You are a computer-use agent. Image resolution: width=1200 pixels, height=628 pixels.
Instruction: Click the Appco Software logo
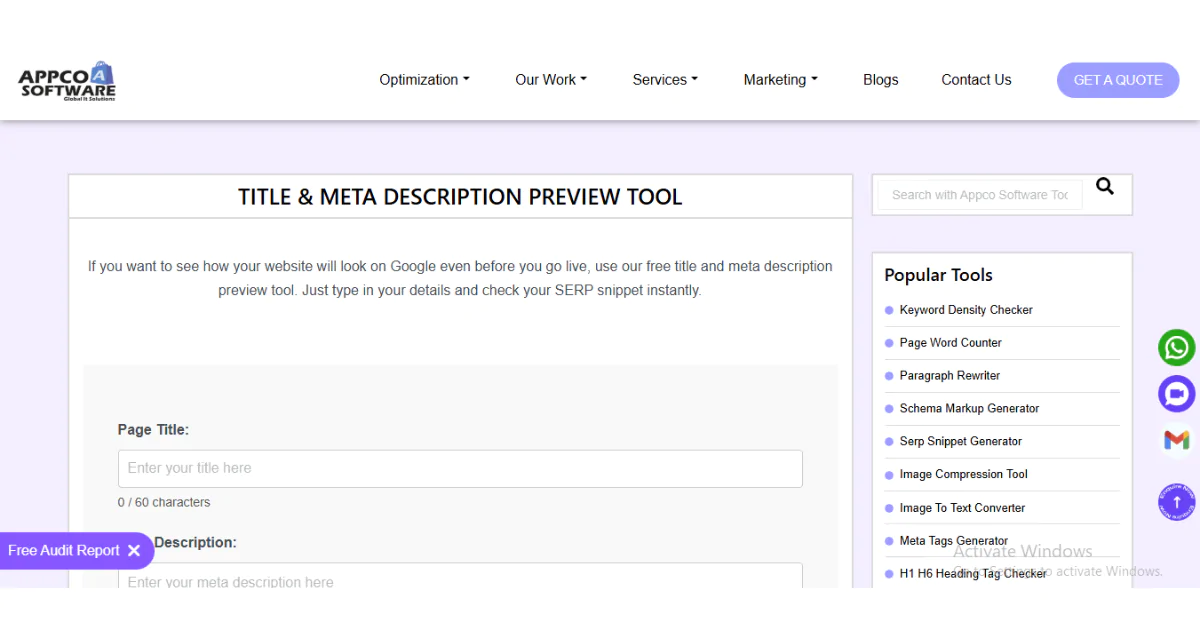coord(66,79)
